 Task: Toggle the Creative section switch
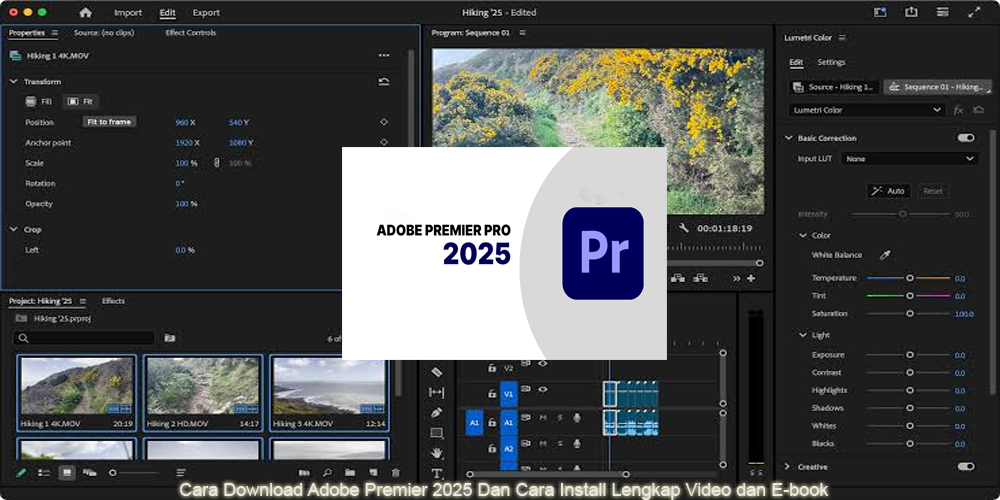click(966, 466)
